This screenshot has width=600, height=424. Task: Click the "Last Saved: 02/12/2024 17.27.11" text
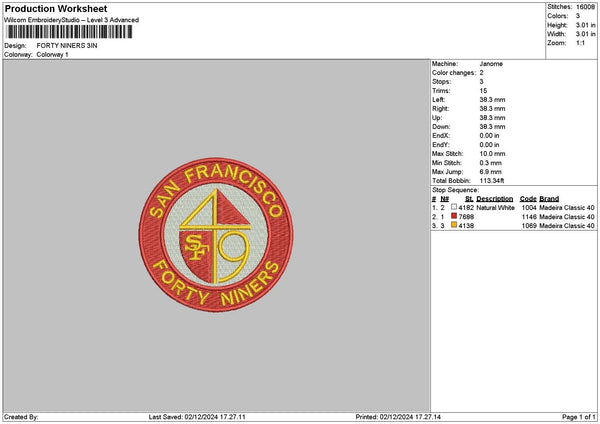[x=197, y=417]
